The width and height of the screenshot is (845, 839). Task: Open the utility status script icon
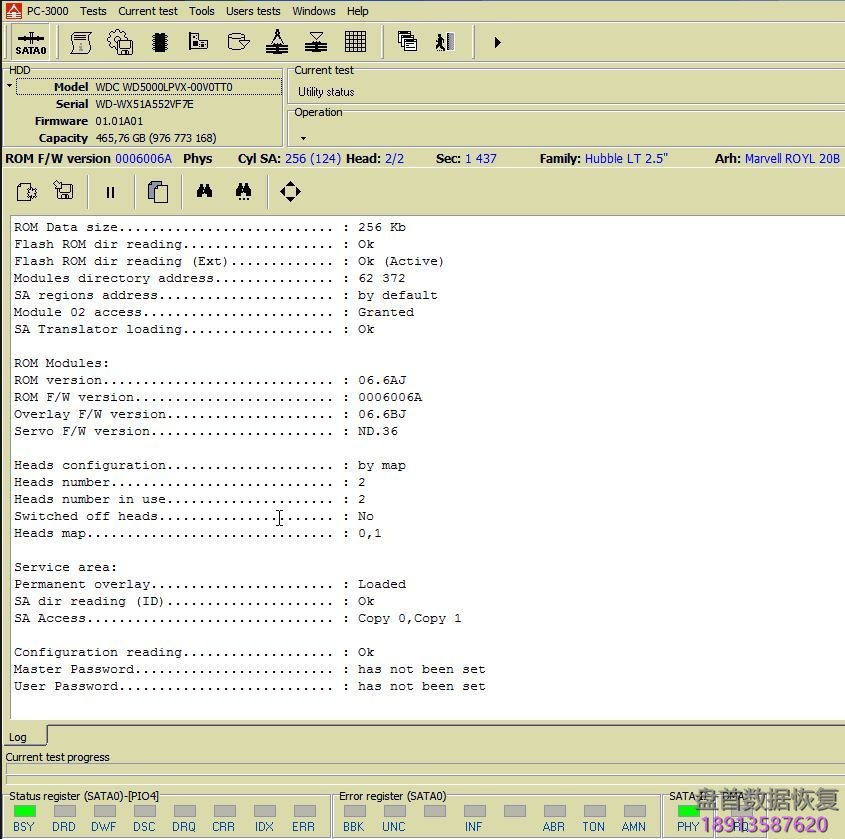coord(78,42)
